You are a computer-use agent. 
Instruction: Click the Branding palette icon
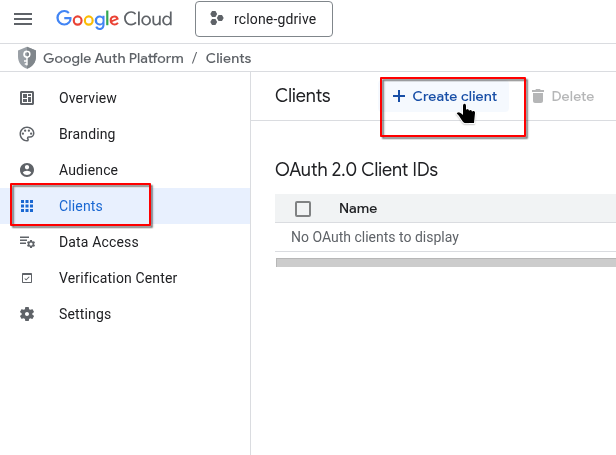27,134
